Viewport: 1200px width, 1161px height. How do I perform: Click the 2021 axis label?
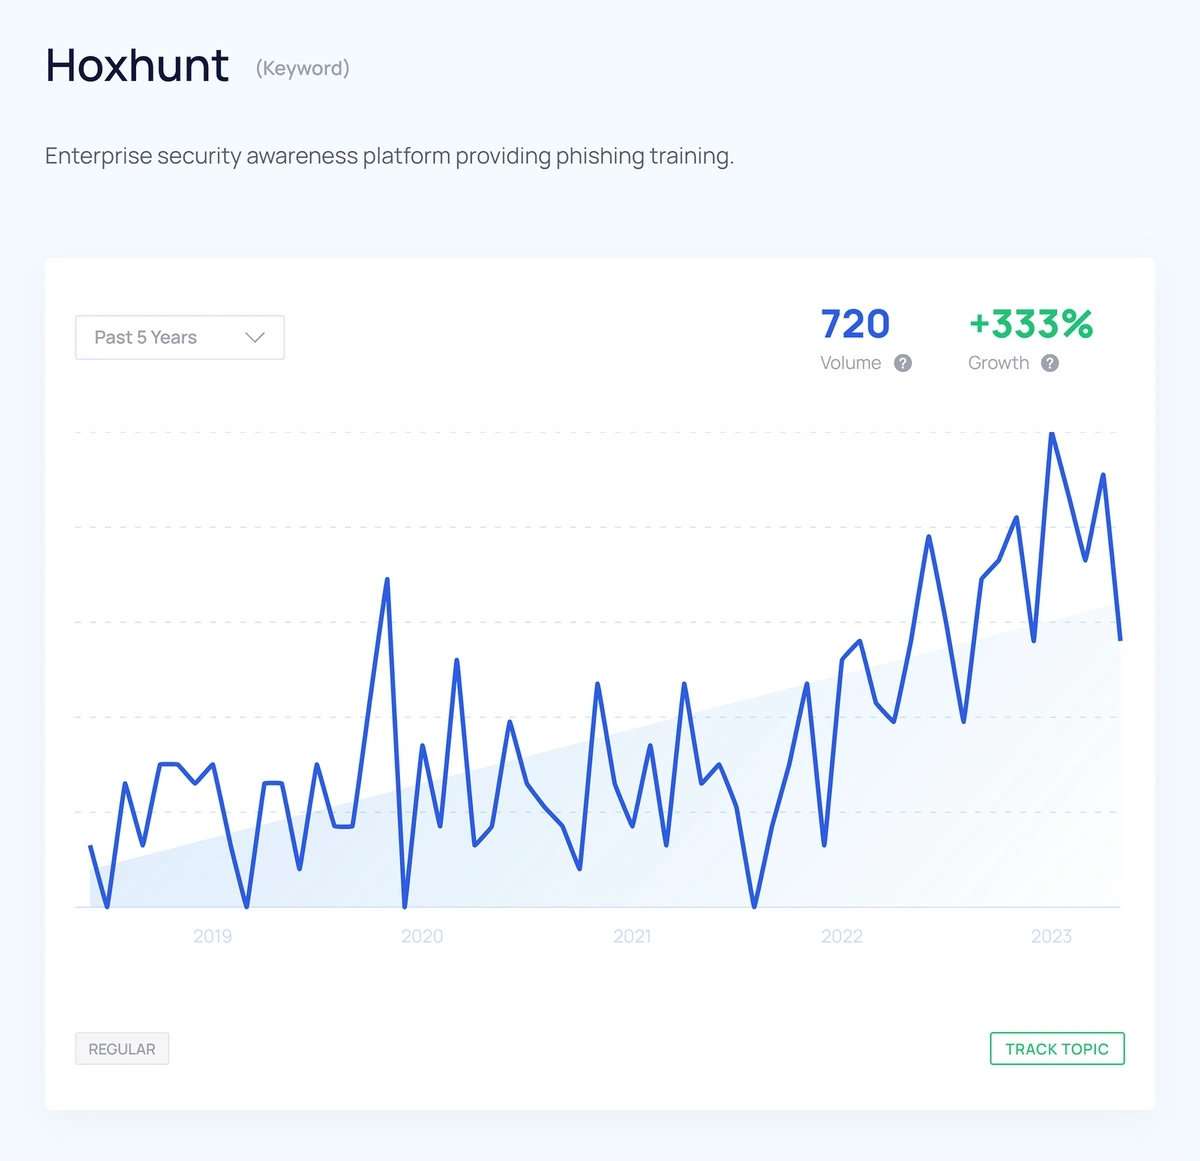tap(632, 936)
